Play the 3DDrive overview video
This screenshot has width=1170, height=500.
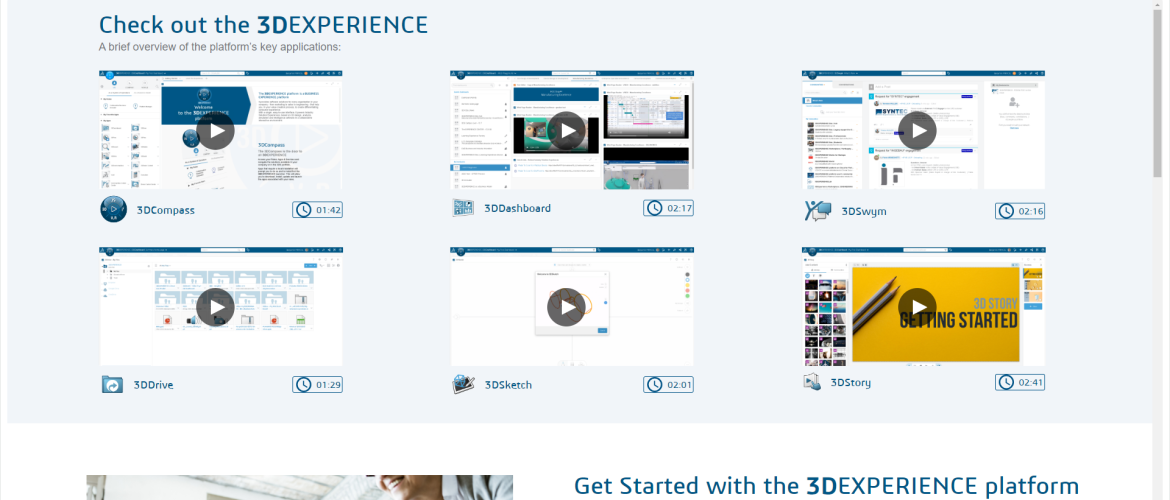pyautogui.click(x=216, y=307)
